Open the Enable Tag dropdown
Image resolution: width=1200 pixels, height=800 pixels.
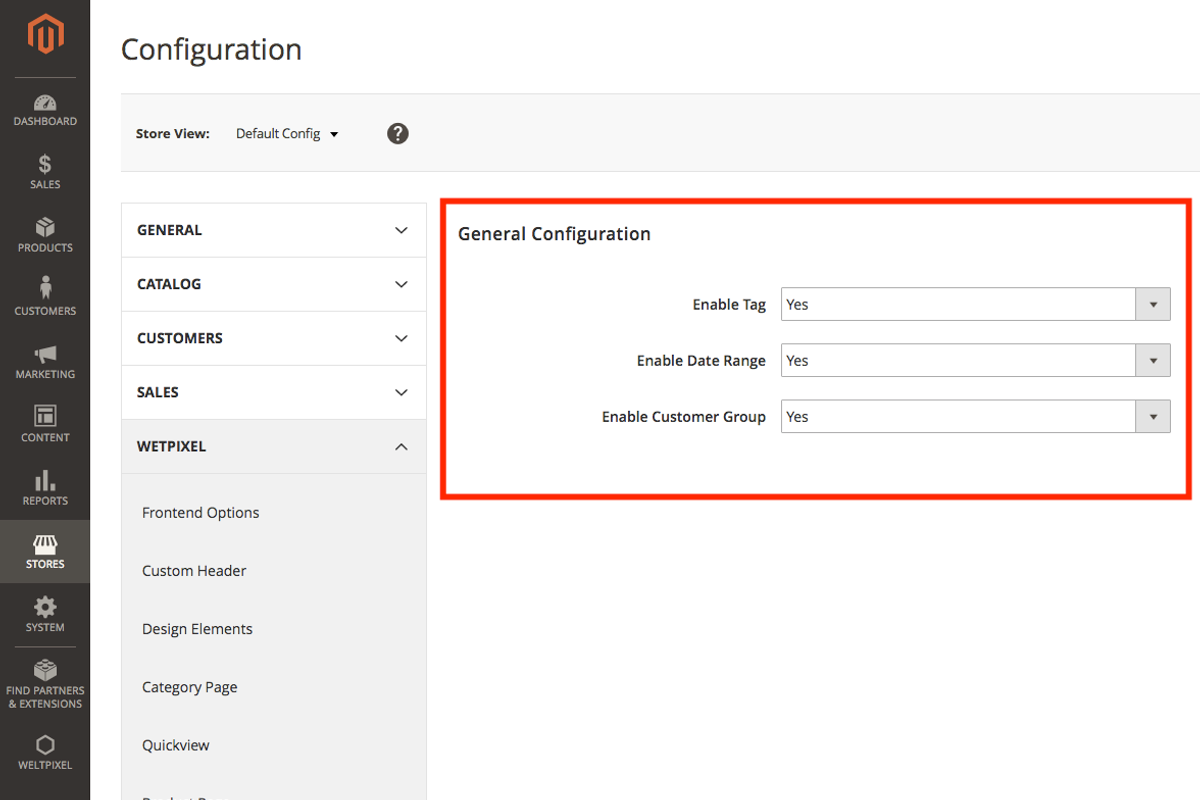975,304
